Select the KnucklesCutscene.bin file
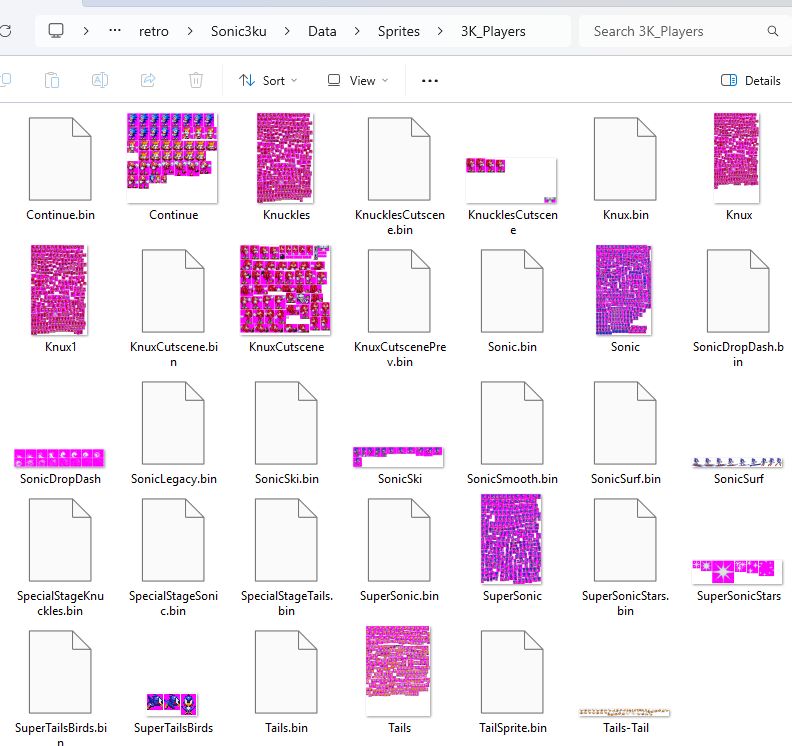The height and width of the screenshot is (746, 792). pos(400,176)
